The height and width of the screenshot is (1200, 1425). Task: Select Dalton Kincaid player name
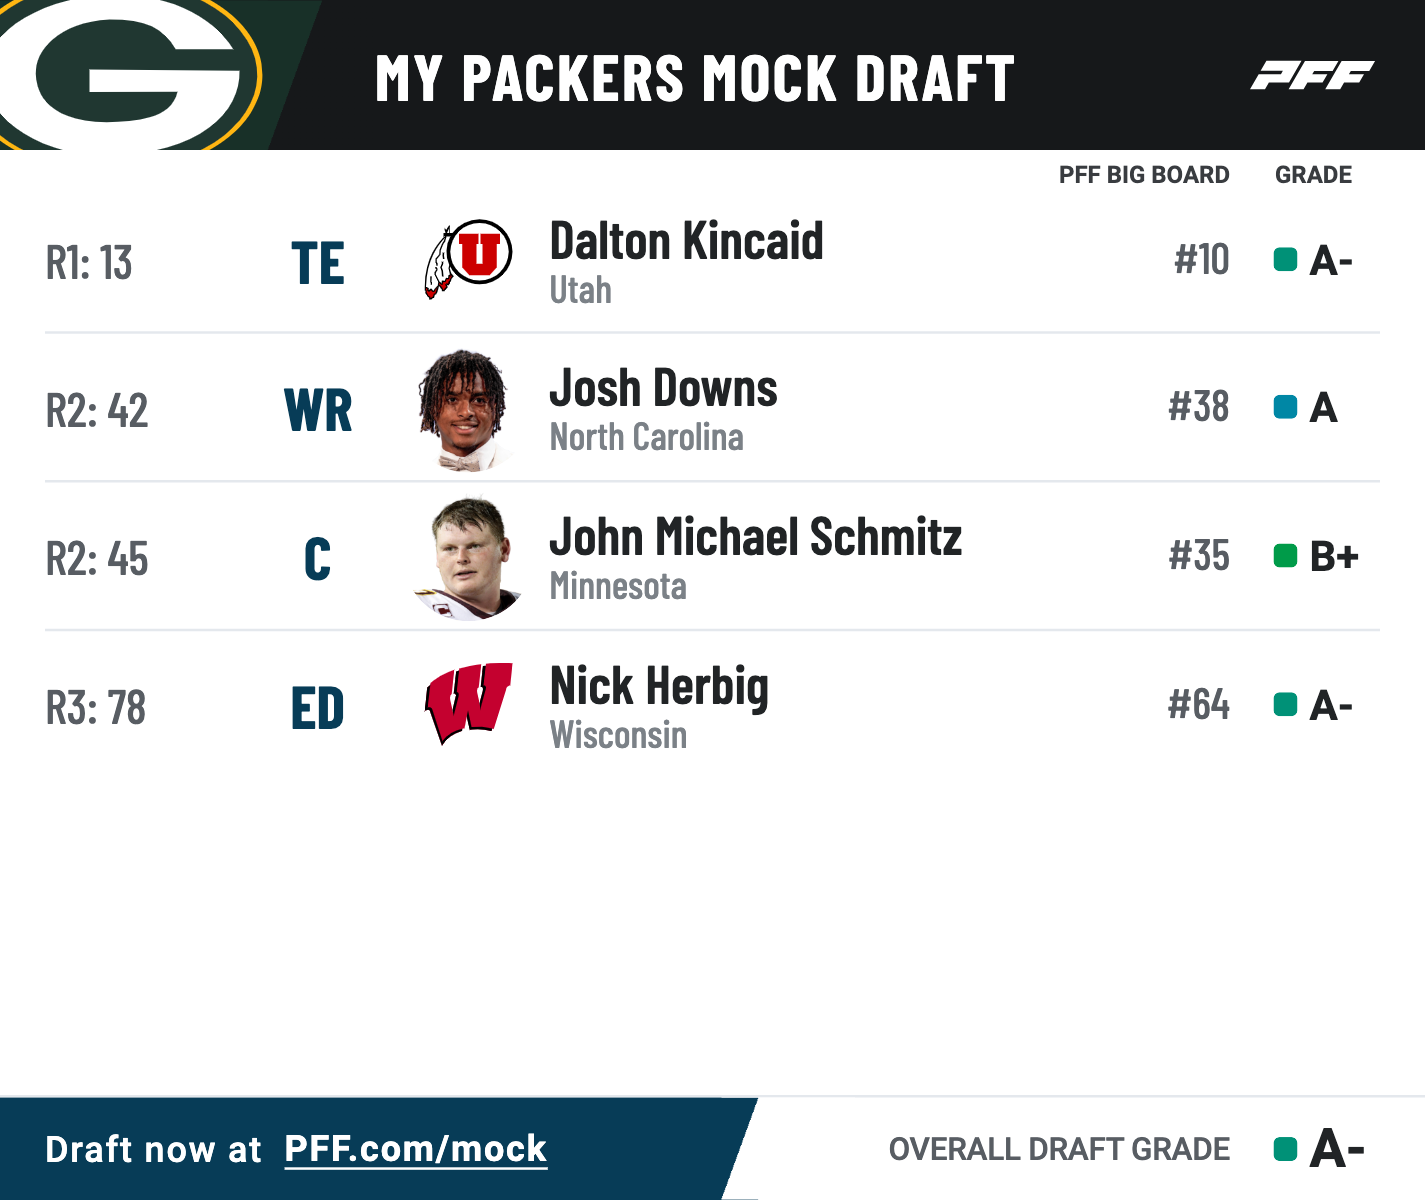point(686,242)
